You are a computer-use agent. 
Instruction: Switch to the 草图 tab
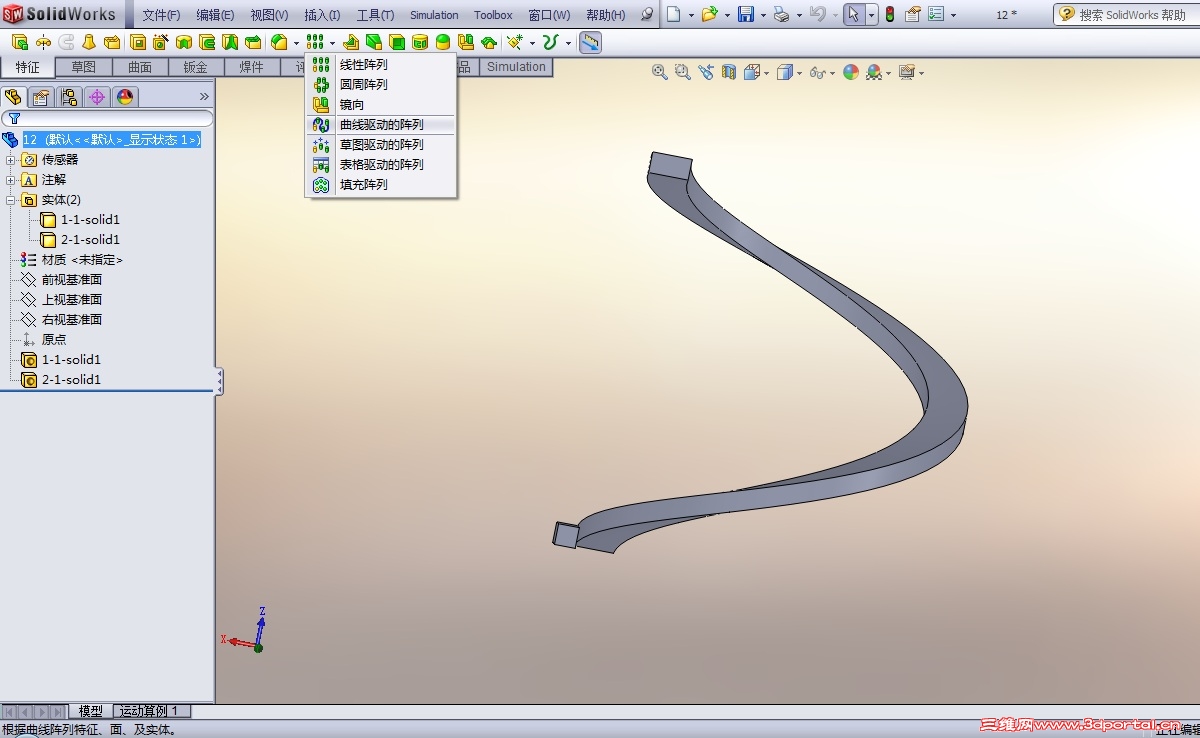(x=84, y=67)
